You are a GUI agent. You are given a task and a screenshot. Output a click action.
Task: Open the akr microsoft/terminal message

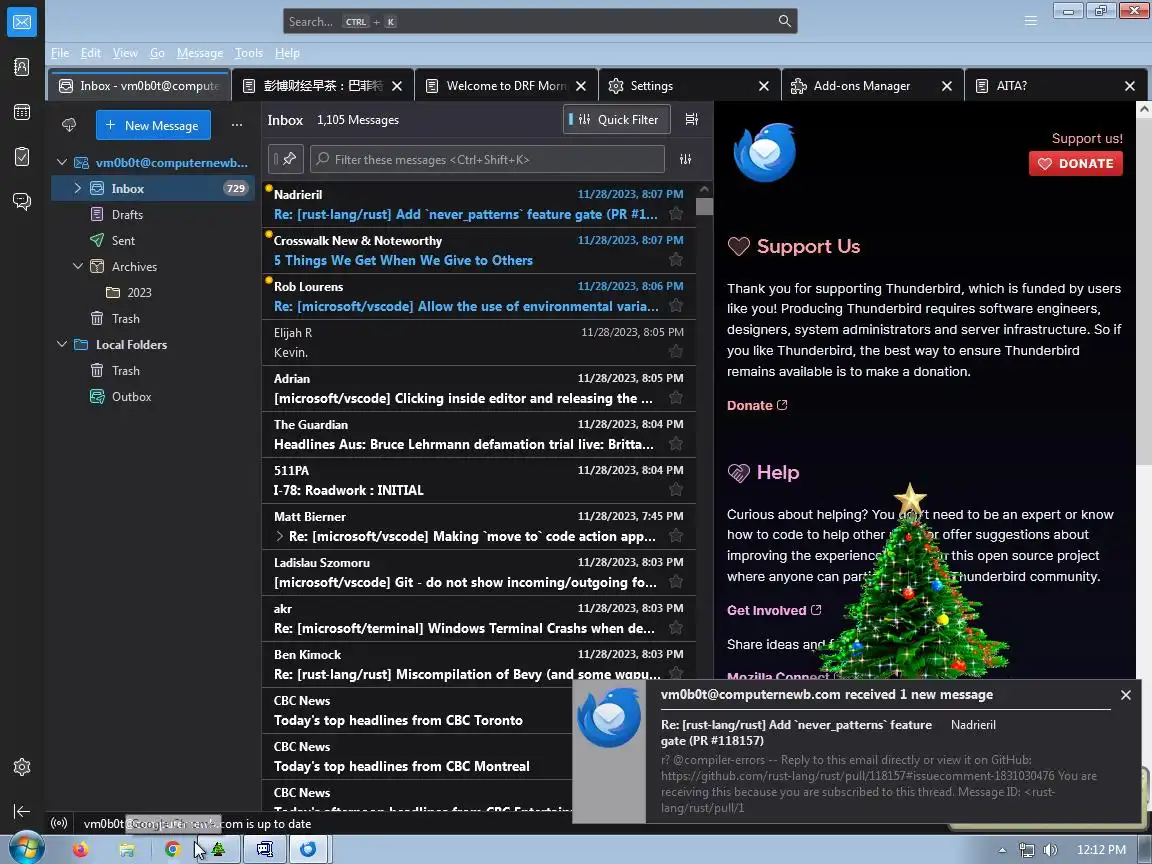point(478,619)
